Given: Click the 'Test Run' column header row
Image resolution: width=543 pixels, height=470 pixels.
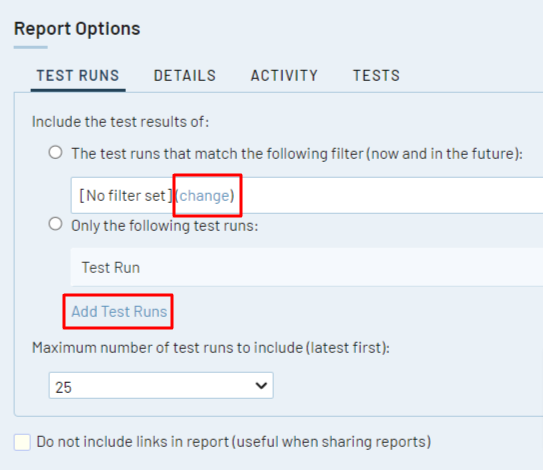Looking at the screenshot, I should coord(307,267).
